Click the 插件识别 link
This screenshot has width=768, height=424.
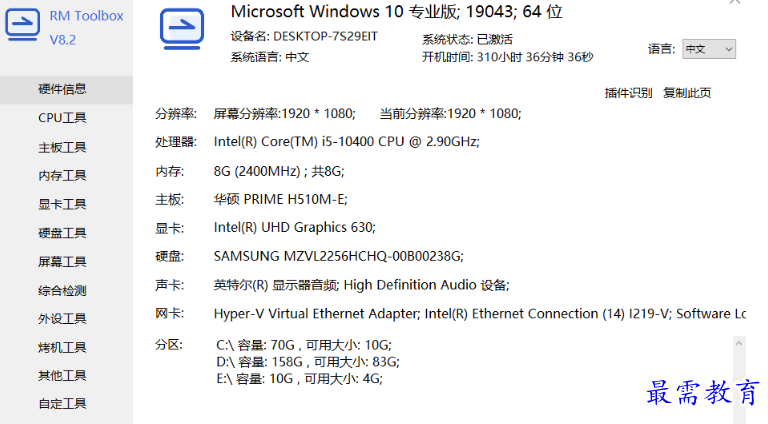[x=628, y=93]
